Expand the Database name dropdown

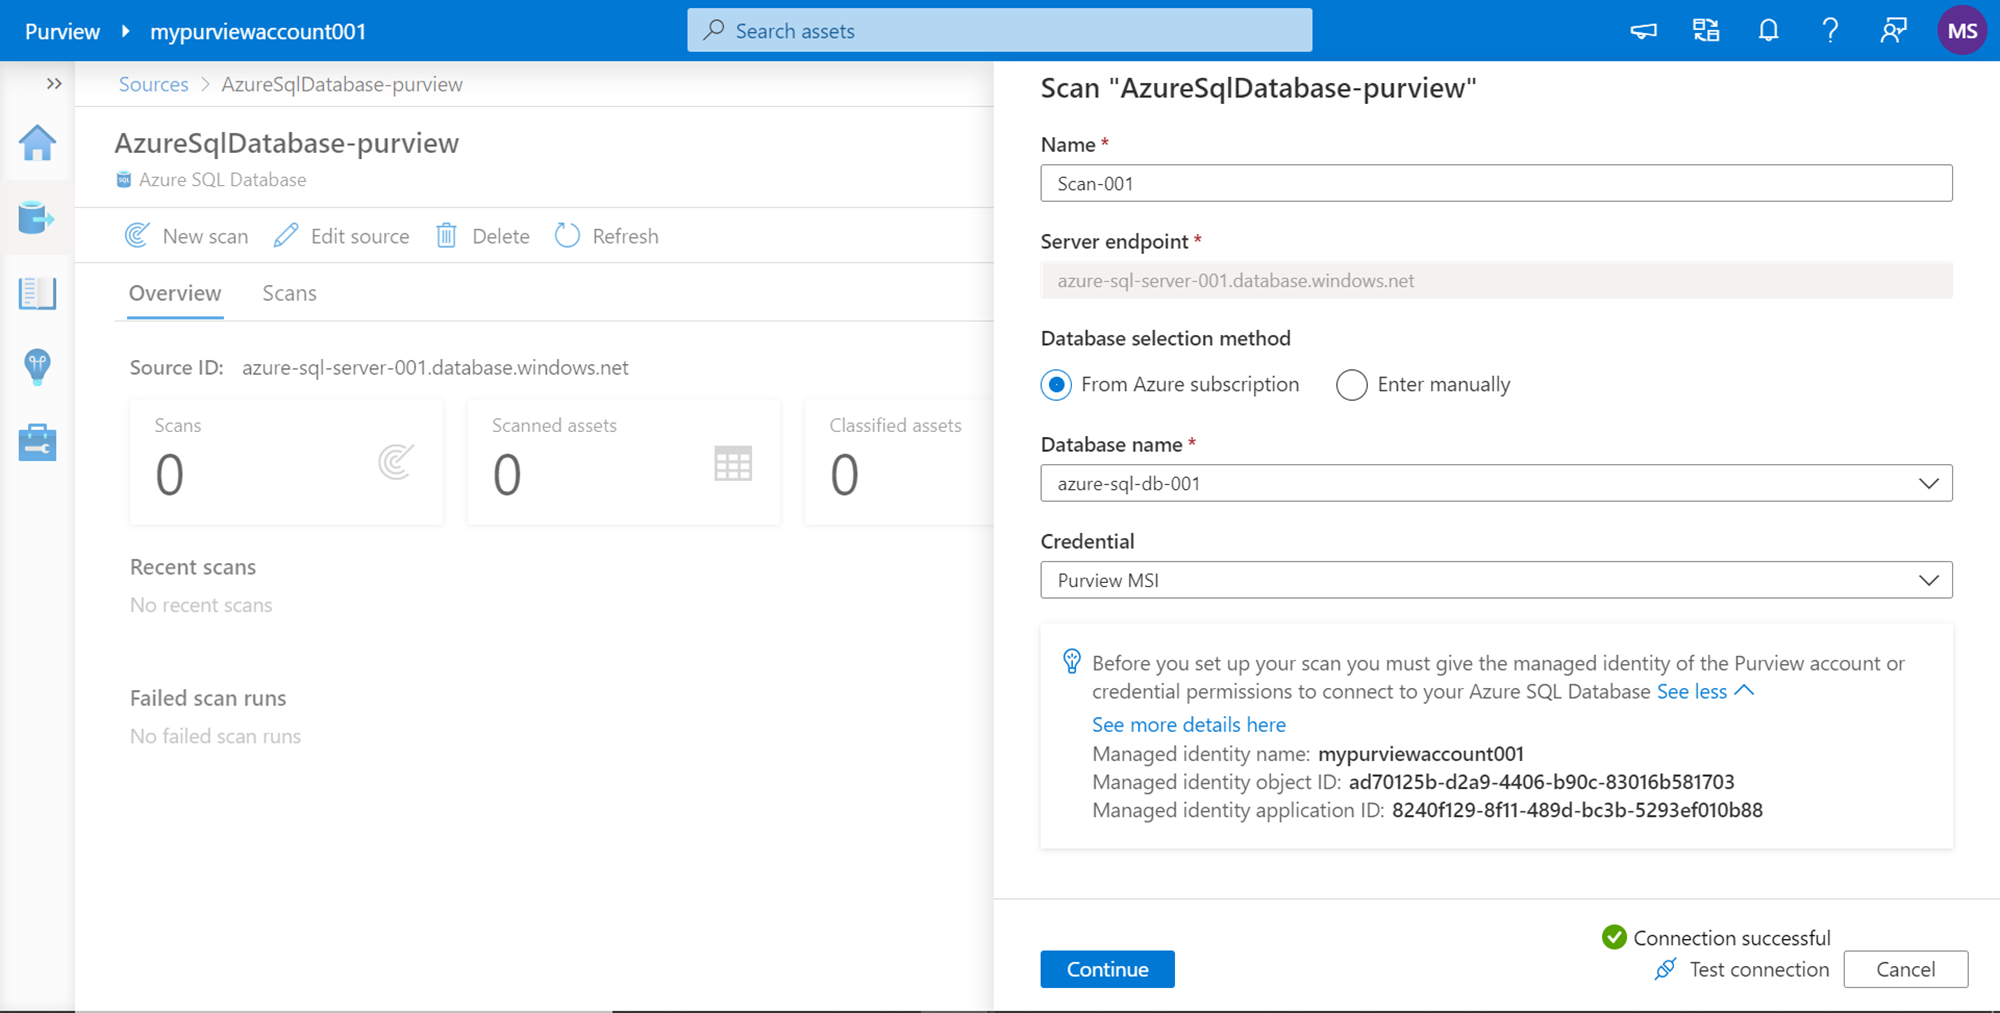(1495, 483)
